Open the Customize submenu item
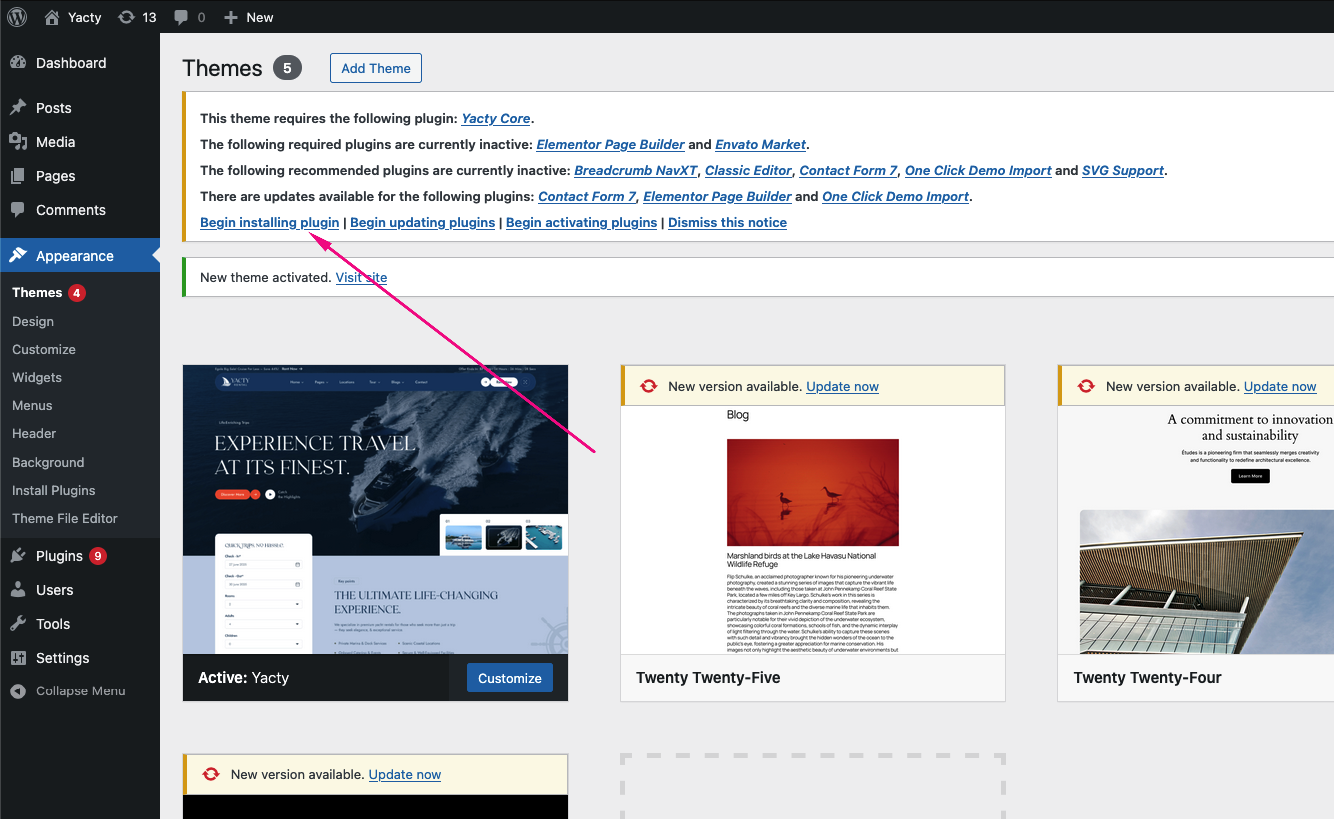Image resolution: width=1334 pixels, height=819 pixels. pyautogui.click(x=44, y=350)
